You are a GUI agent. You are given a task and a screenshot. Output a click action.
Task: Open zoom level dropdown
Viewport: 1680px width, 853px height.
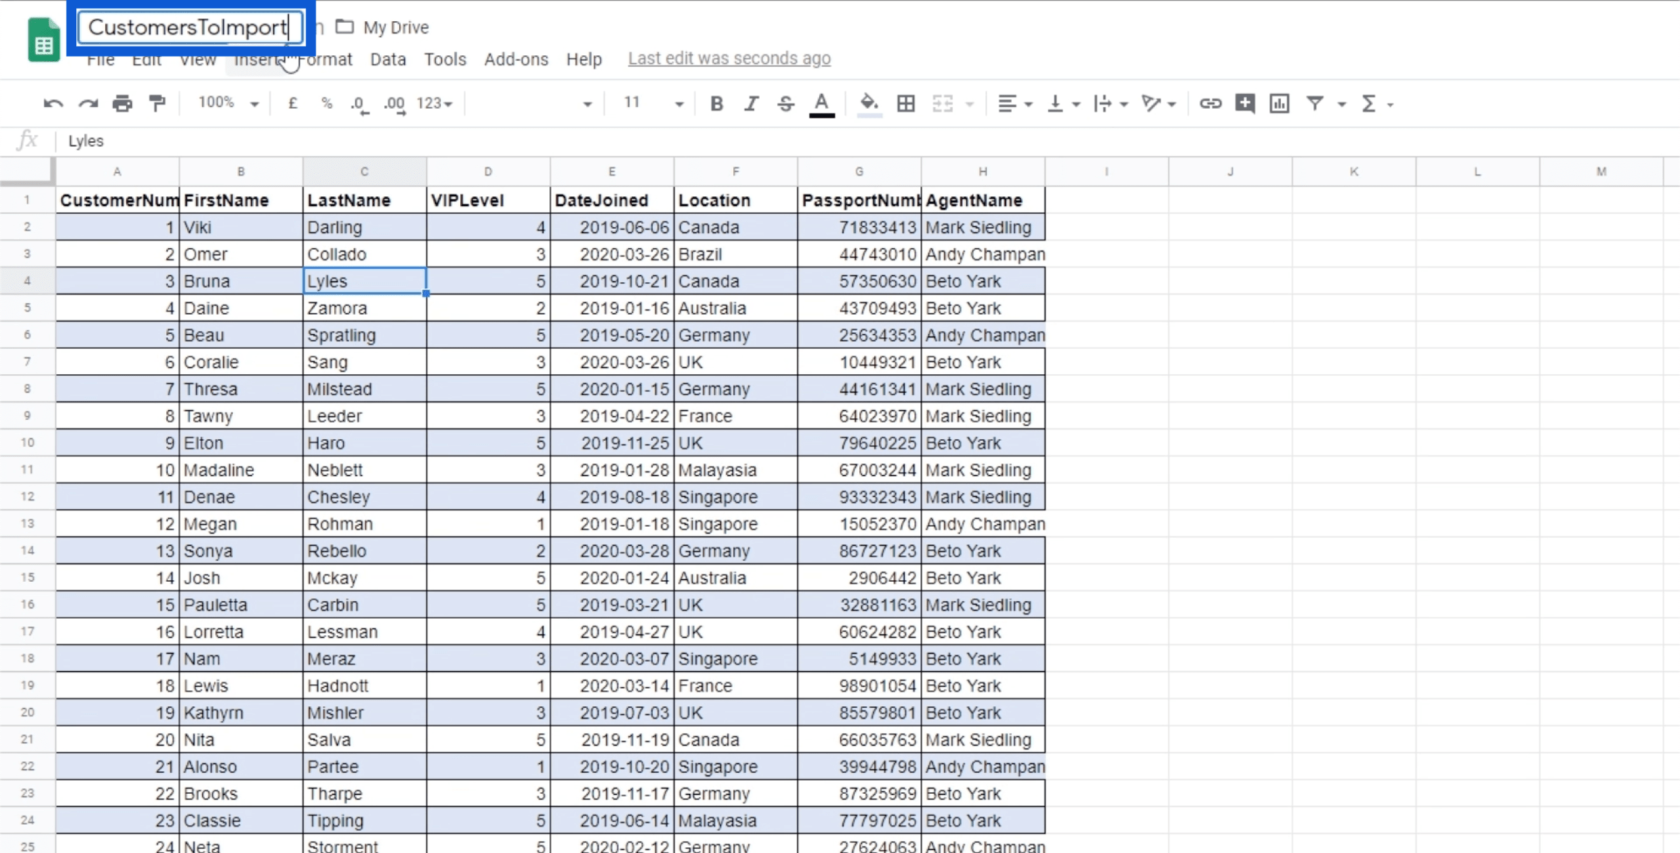[228, 103]
